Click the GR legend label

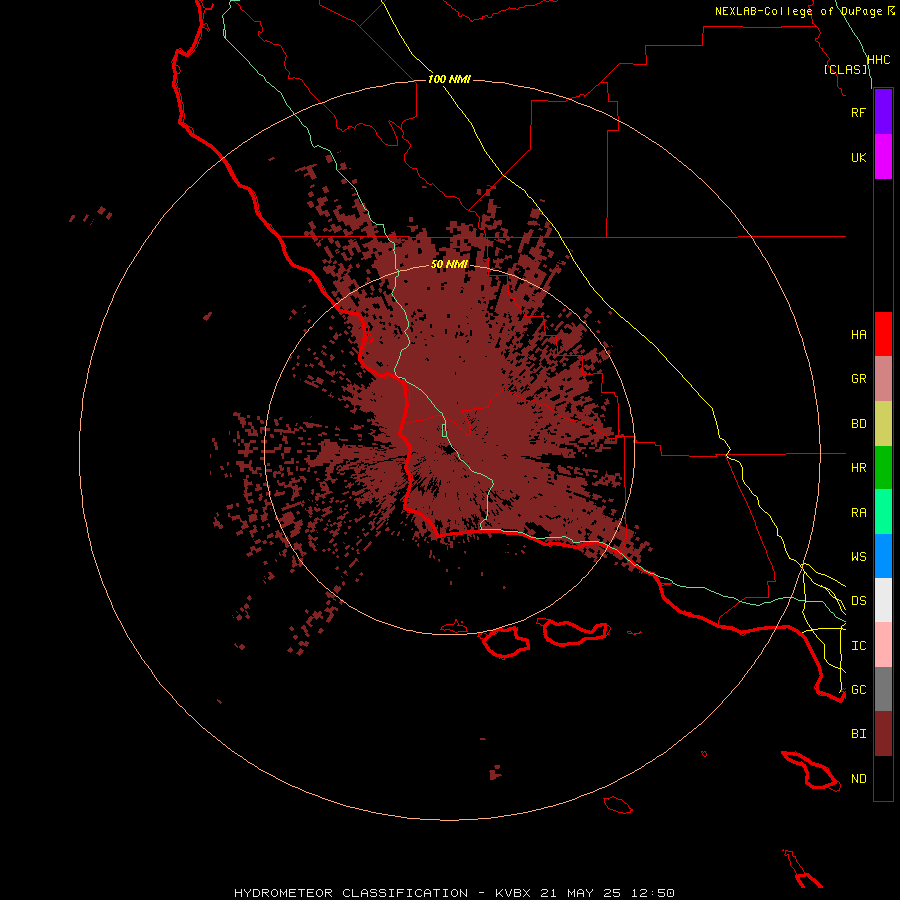point(858,379)
